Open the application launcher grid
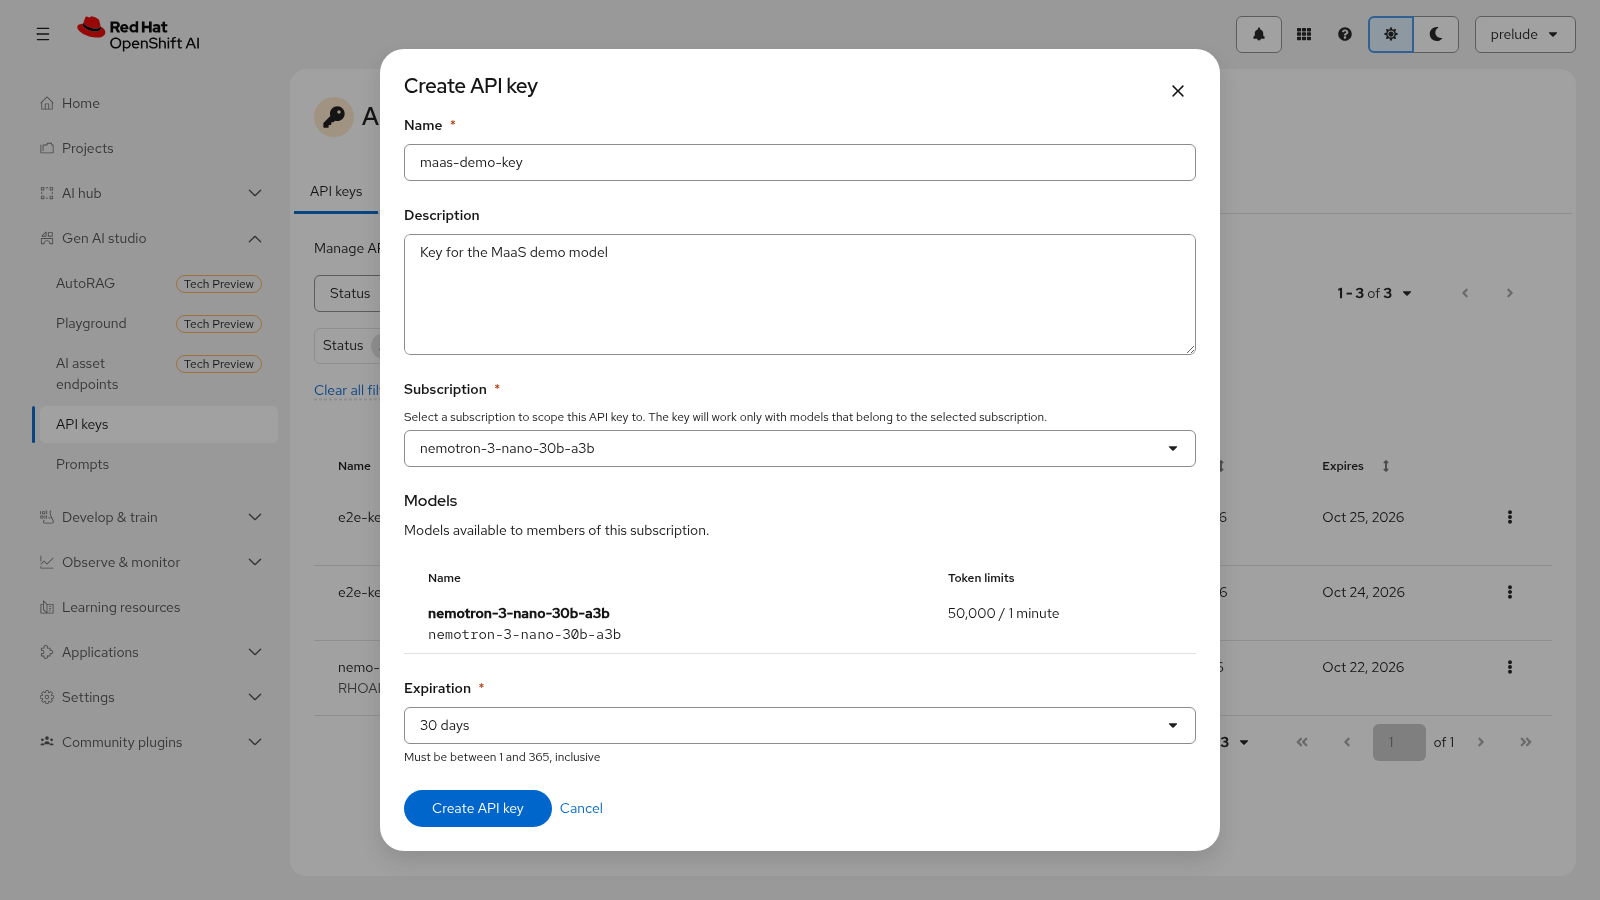This screenshot has height=900, width=1600. point(1304,34)
